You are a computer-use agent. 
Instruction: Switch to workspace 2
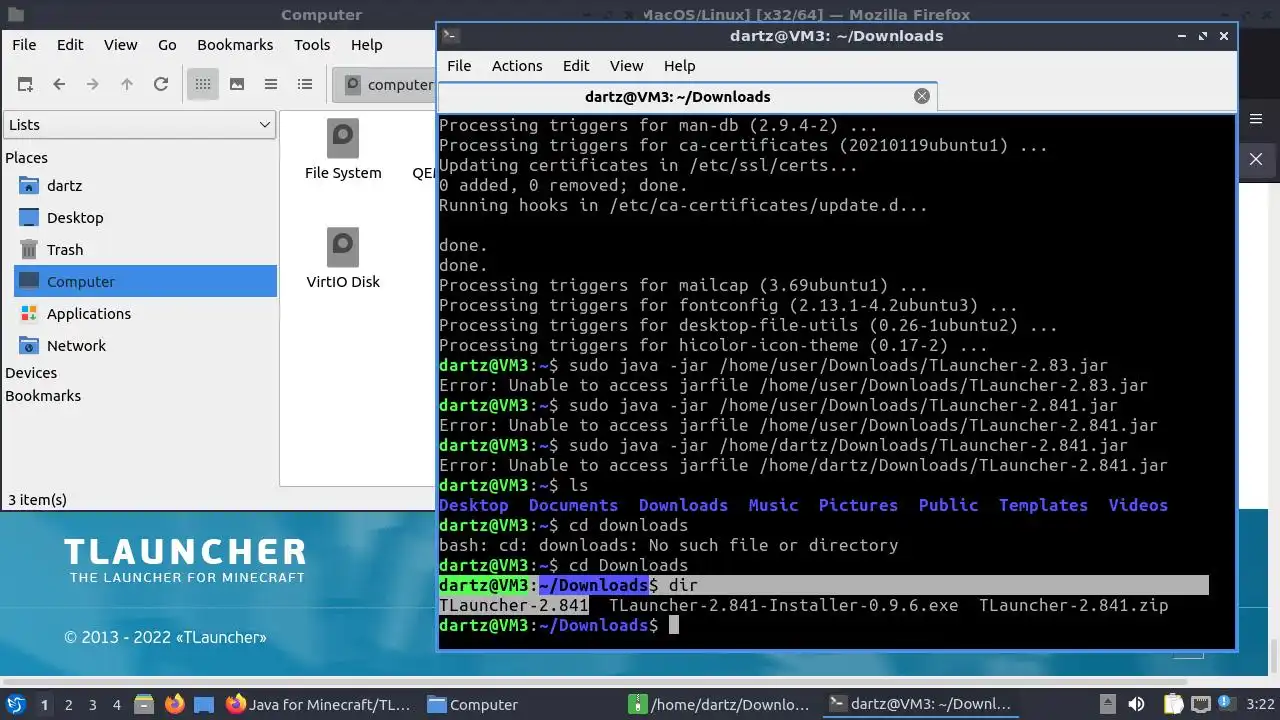[x=68, y=705]
